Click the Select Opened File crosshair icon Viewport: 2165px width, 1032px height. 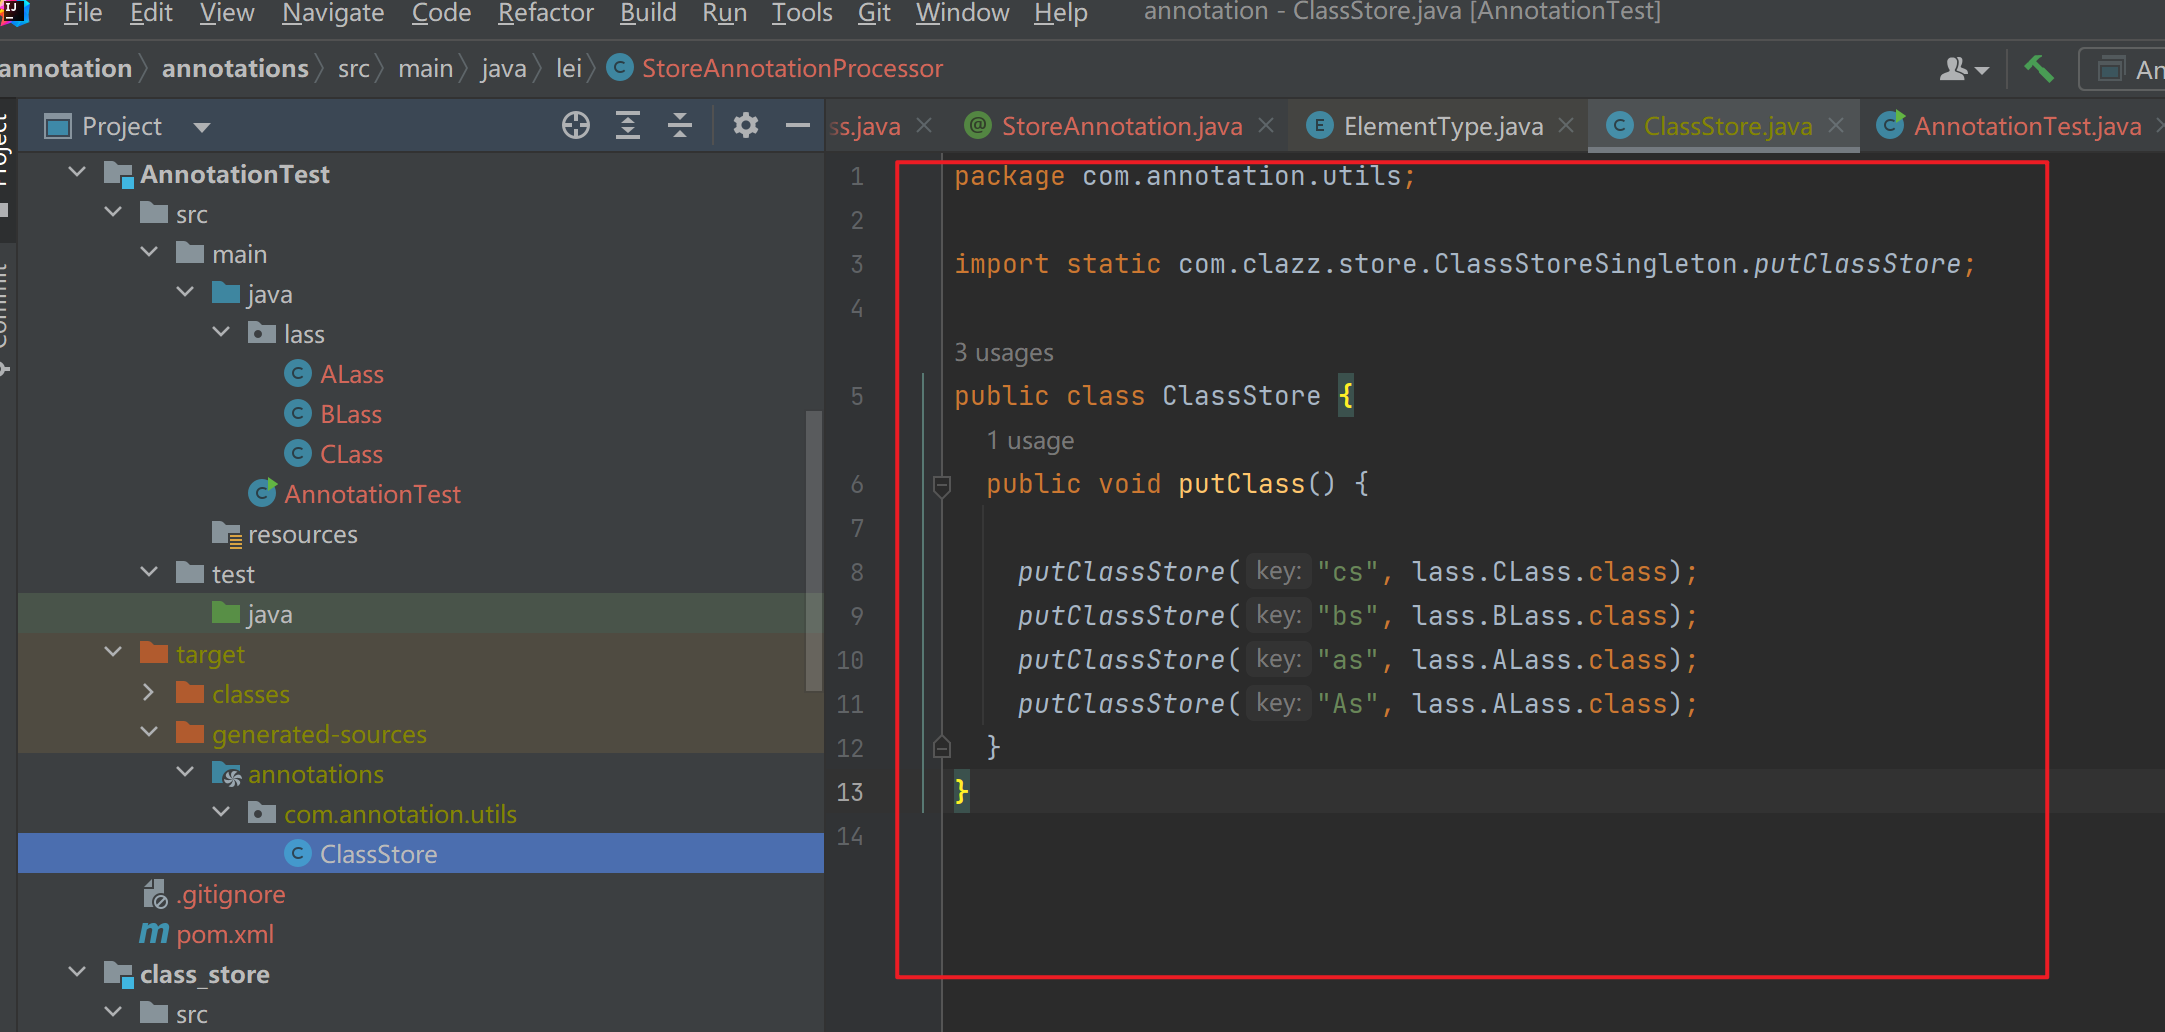[576, 125]
